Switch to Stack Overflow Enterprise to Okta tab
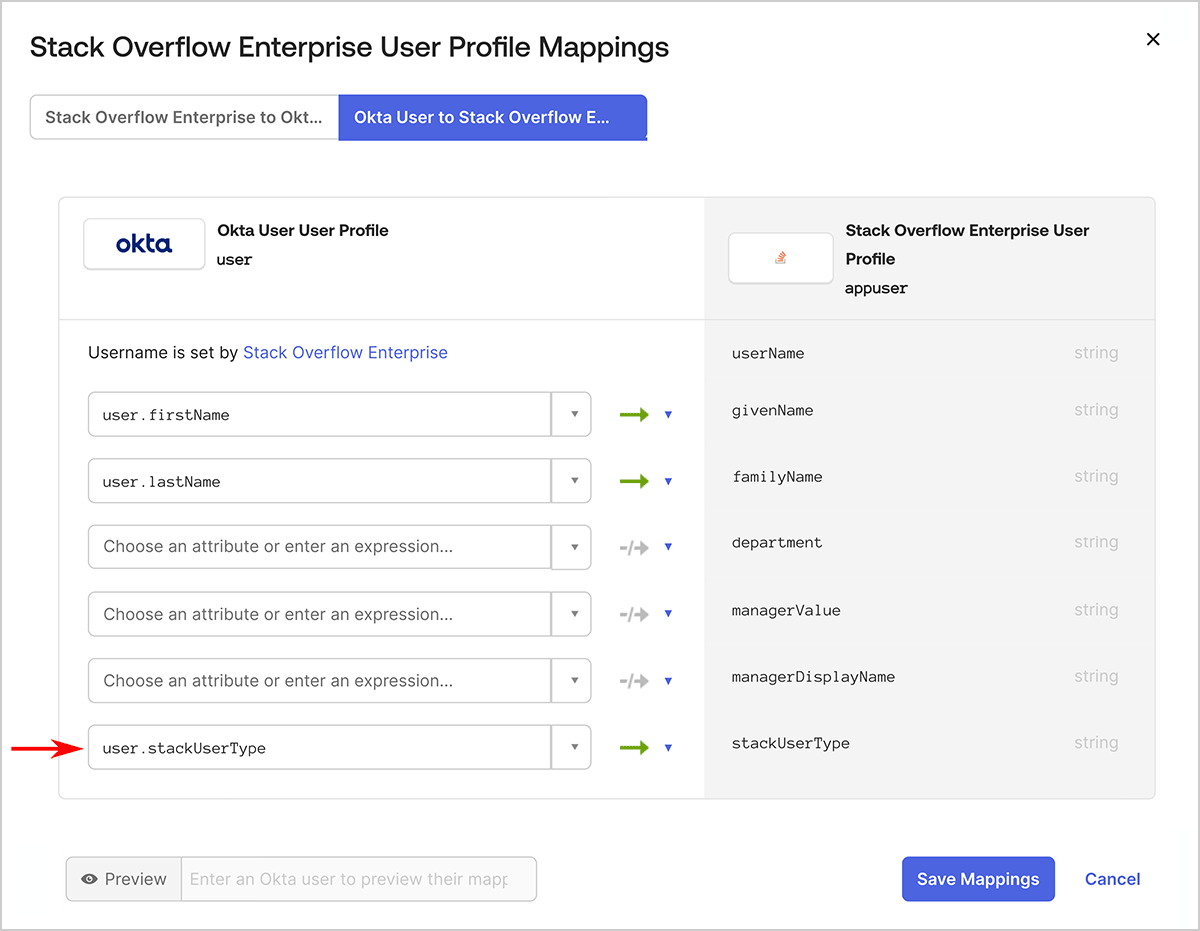Viewport: 1200px width, 931px height. [x=184, y=117]
